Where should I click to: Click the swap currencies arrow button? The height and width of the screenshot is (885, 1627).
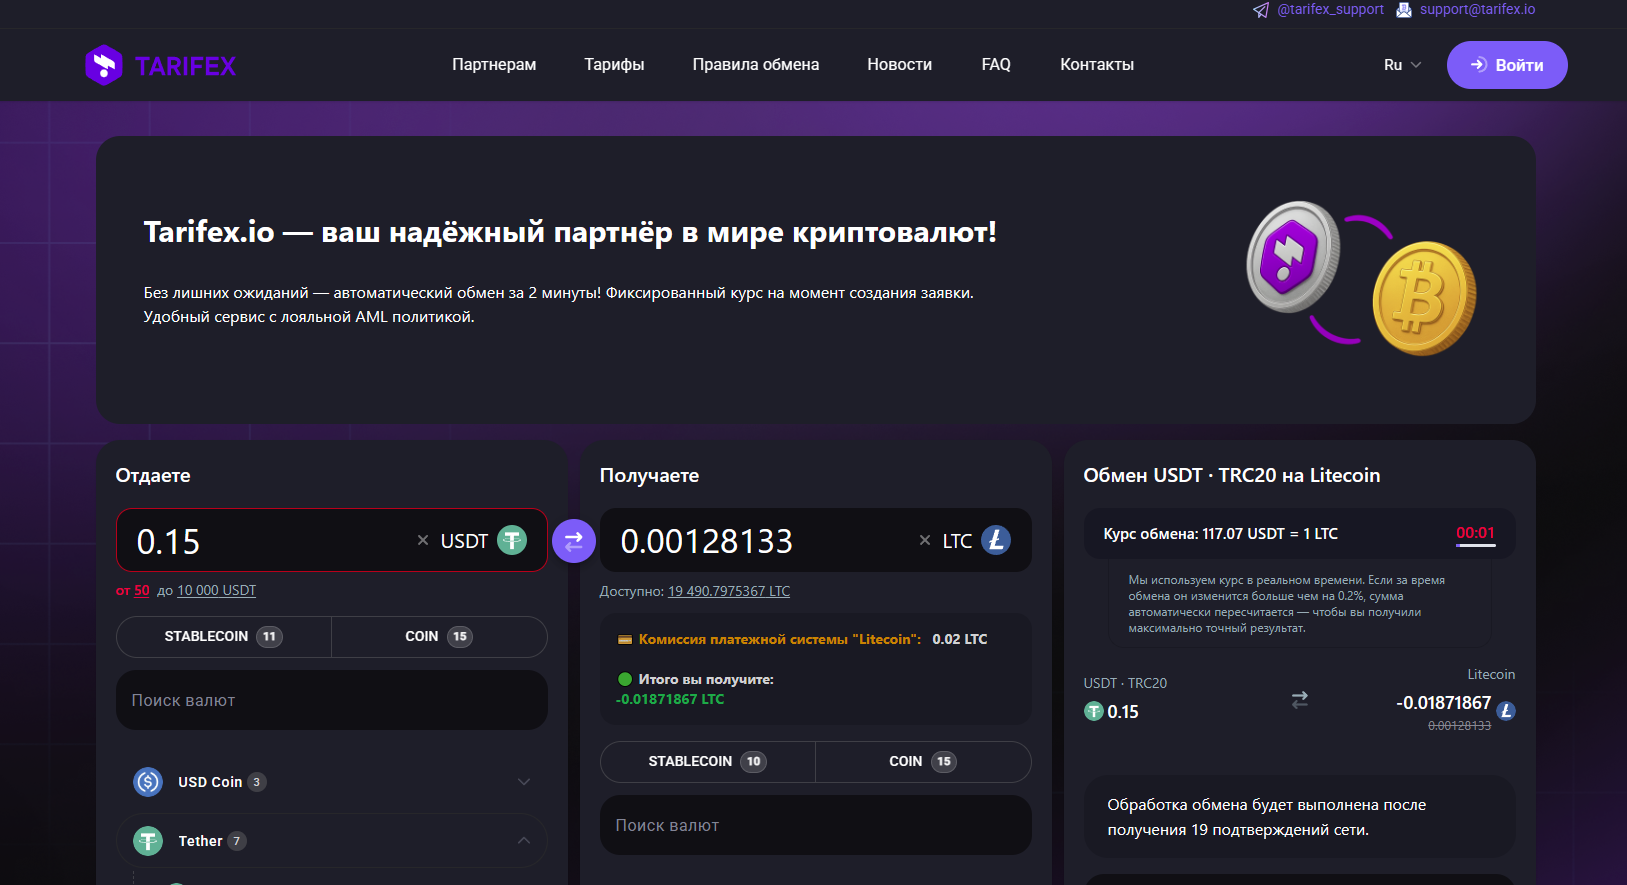(x=574, y=541)
